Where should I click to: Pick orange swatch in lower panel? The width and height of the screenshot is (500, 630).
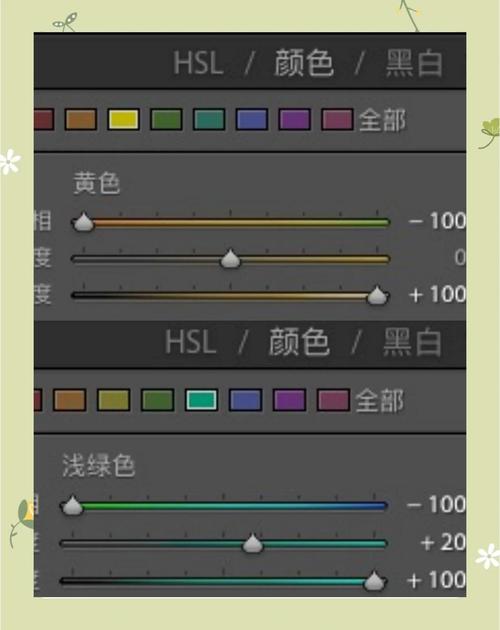pos(70,400)
